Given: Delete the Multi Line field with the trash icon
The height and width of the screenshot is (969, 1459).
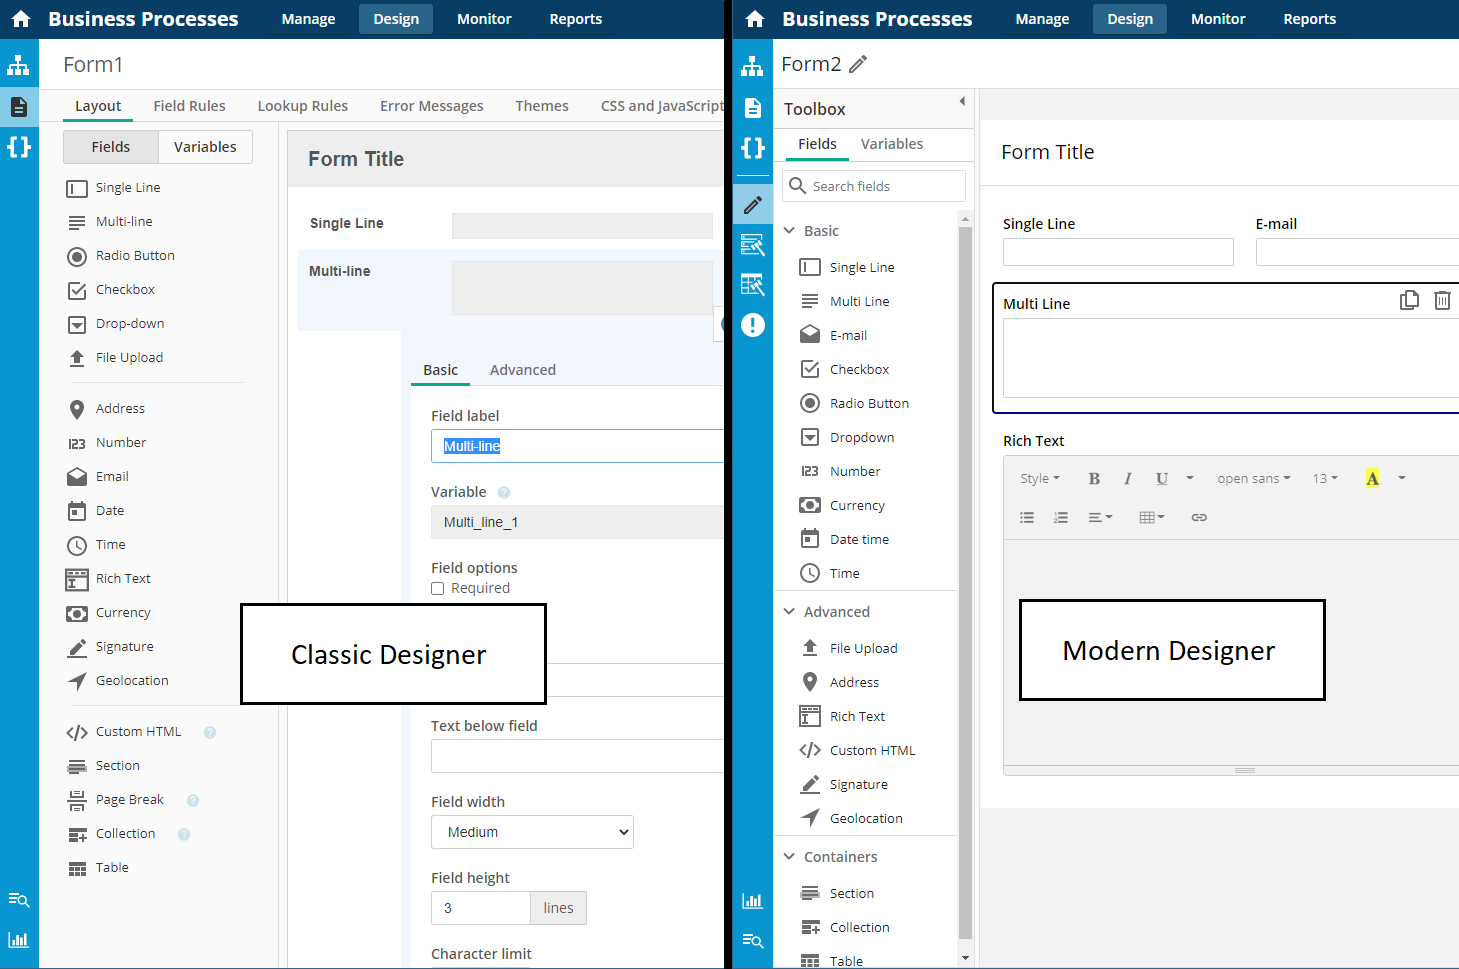Looking at the screenshot, I should pyautogui.click(x=1442, y=300).
